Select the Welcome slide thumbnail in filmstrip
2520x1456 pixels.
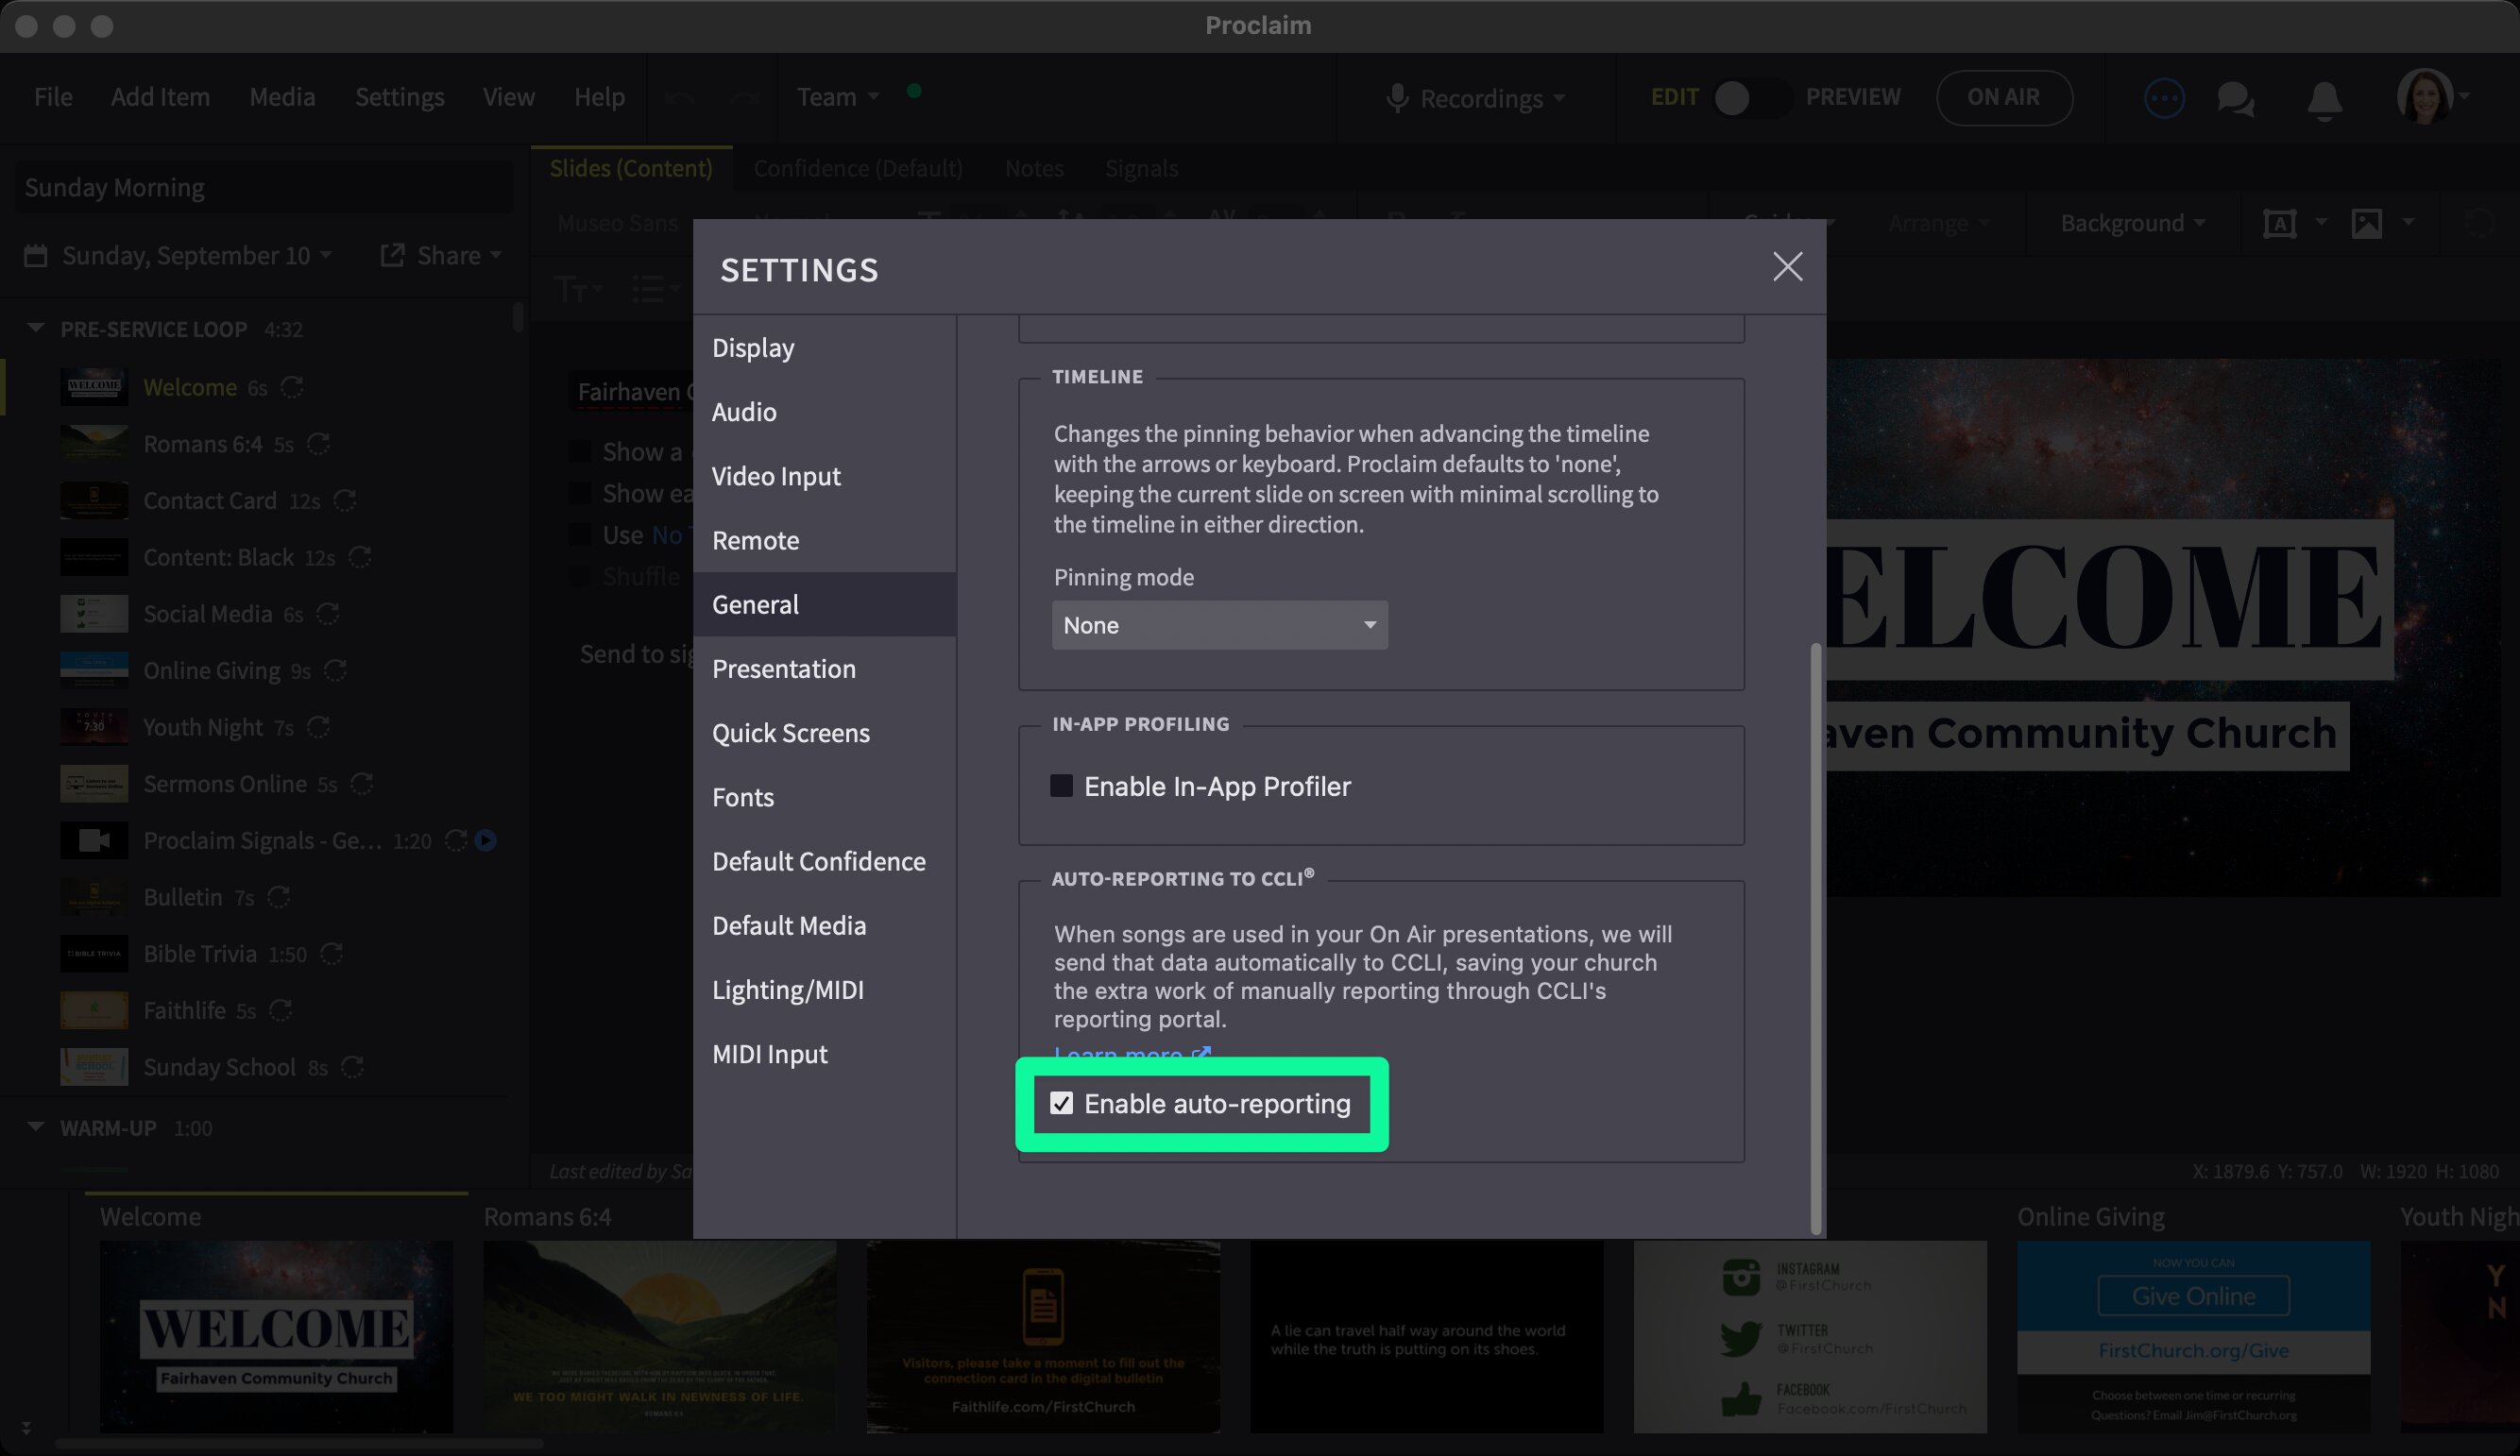[x=276, y=1337]
